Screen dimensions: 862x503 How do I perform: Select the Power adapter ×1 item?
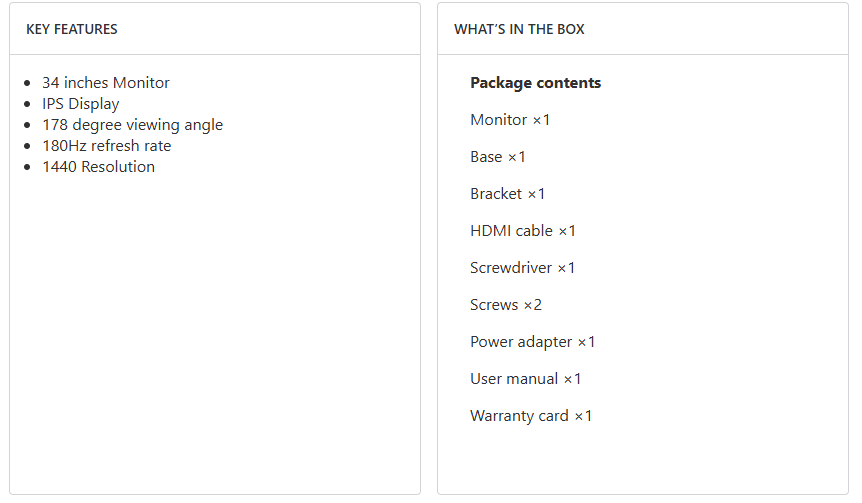(x=532, y=342)
